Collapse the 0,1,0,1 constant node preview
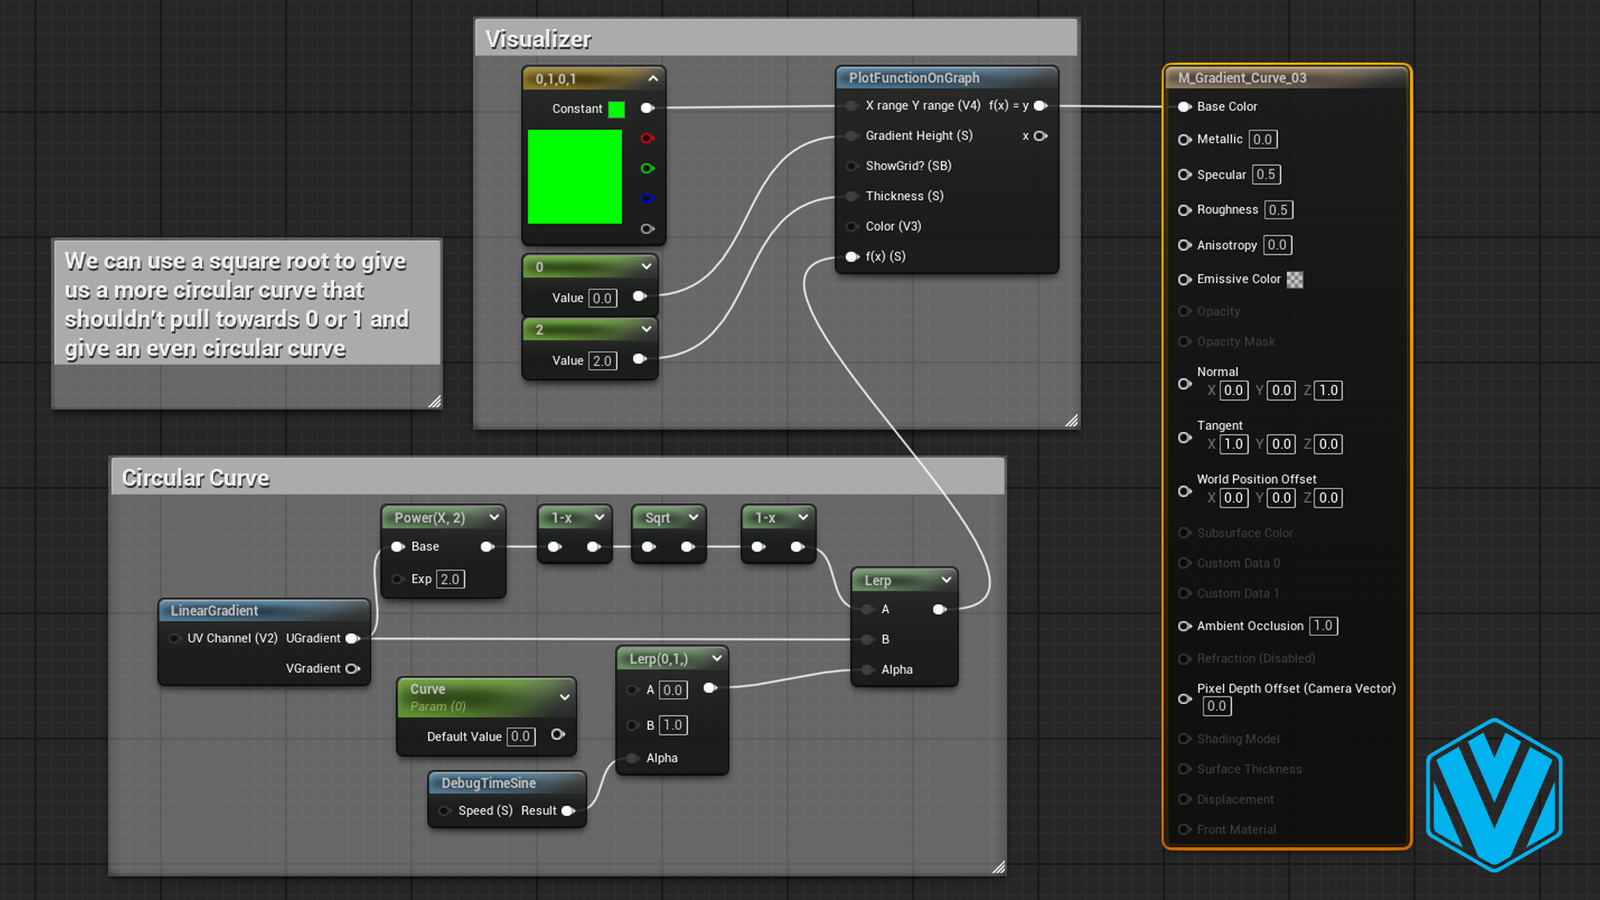The height and width of the screenshot is (900, 1600). pyautogui.click(x=653, y=78)
